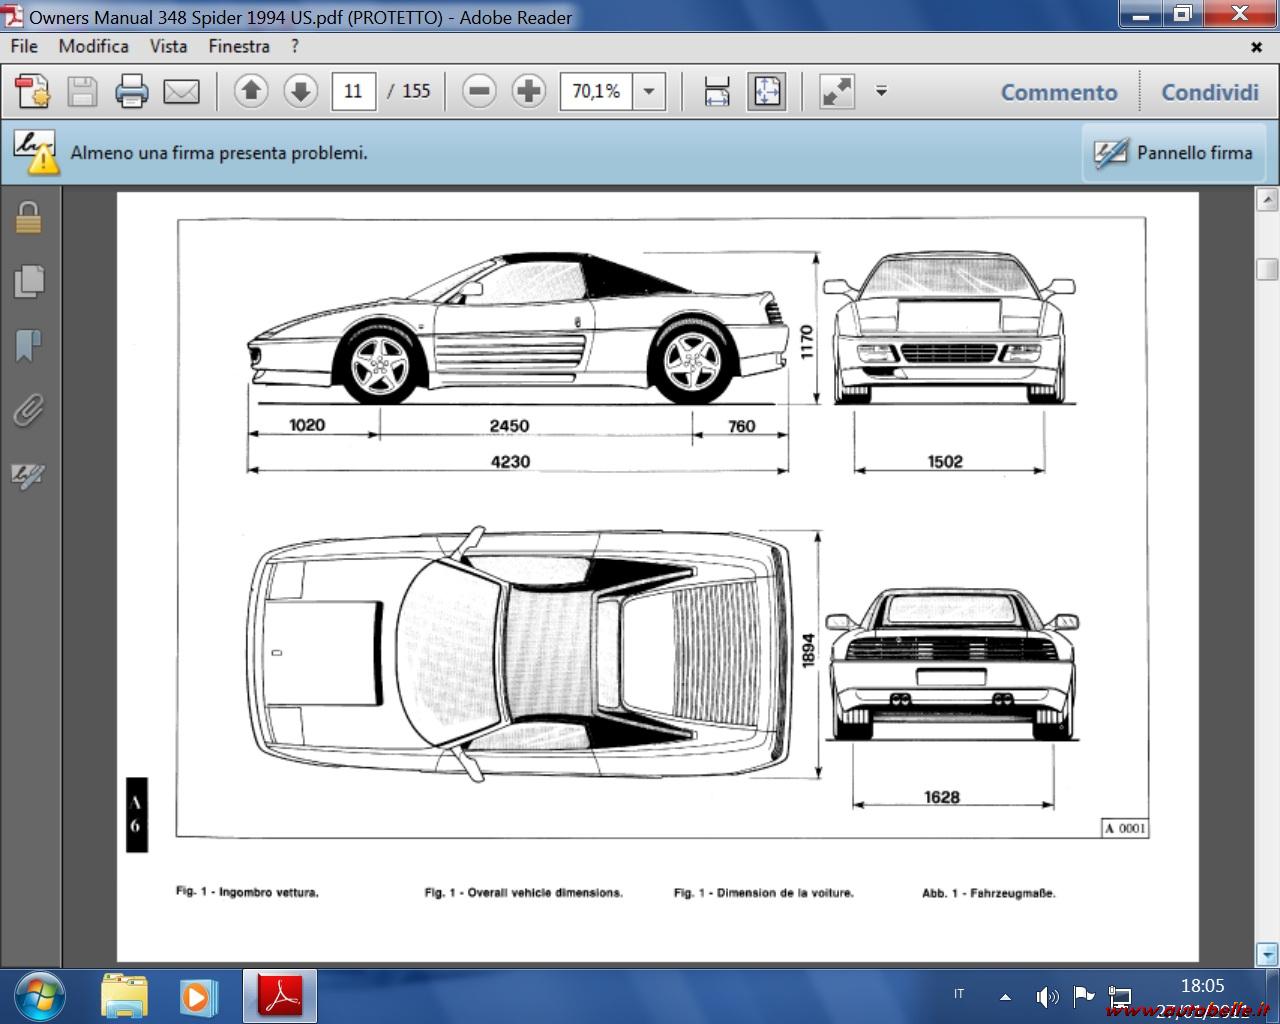The width and height of the screenshot is (1280, 1024).
Task: Click the page number input field
Action: (353, 92)
